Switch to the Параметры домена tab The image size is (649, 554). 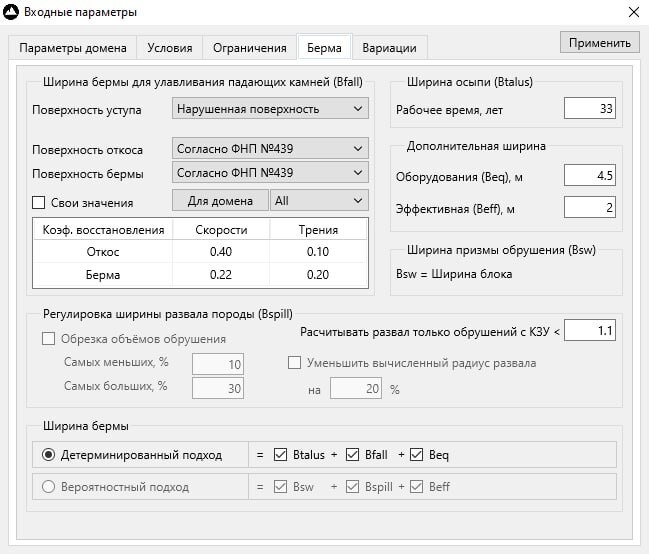point(73,48)
